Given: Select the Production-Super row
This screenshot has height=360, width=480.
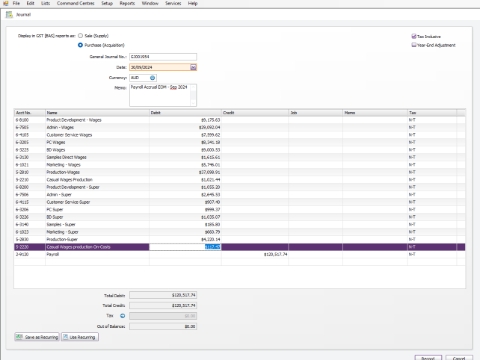Looking at the screenshot, I should click(x=240, y=239).
